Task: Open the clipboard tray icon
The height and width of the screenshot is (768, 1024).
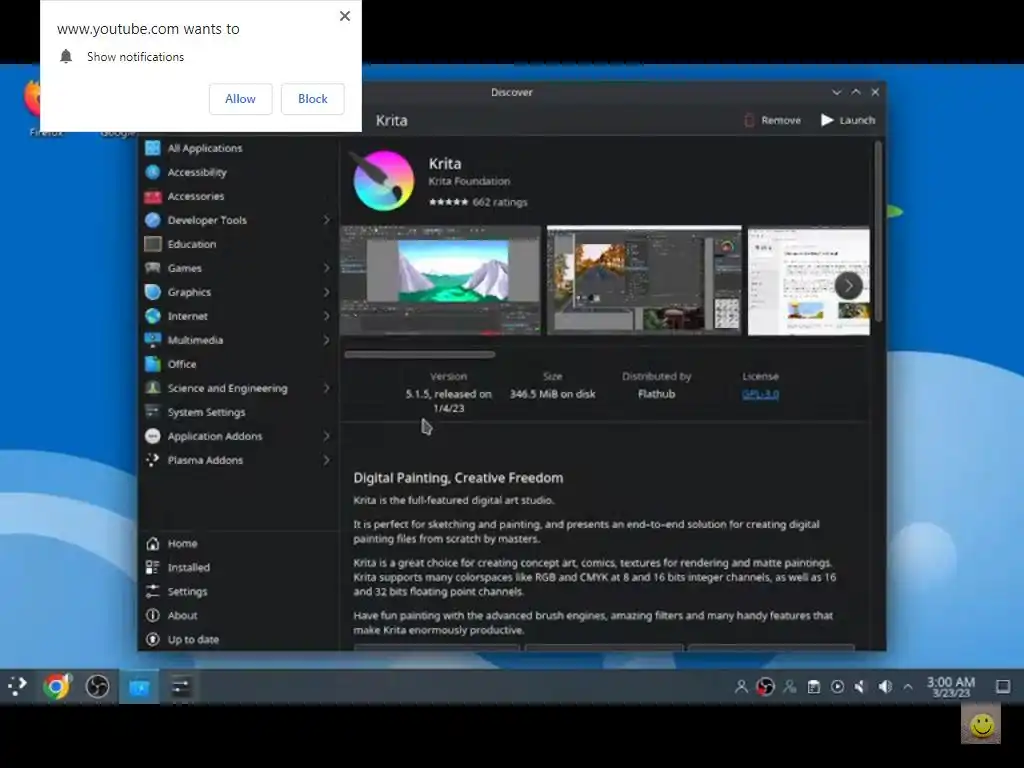Action: coord(814,687)
